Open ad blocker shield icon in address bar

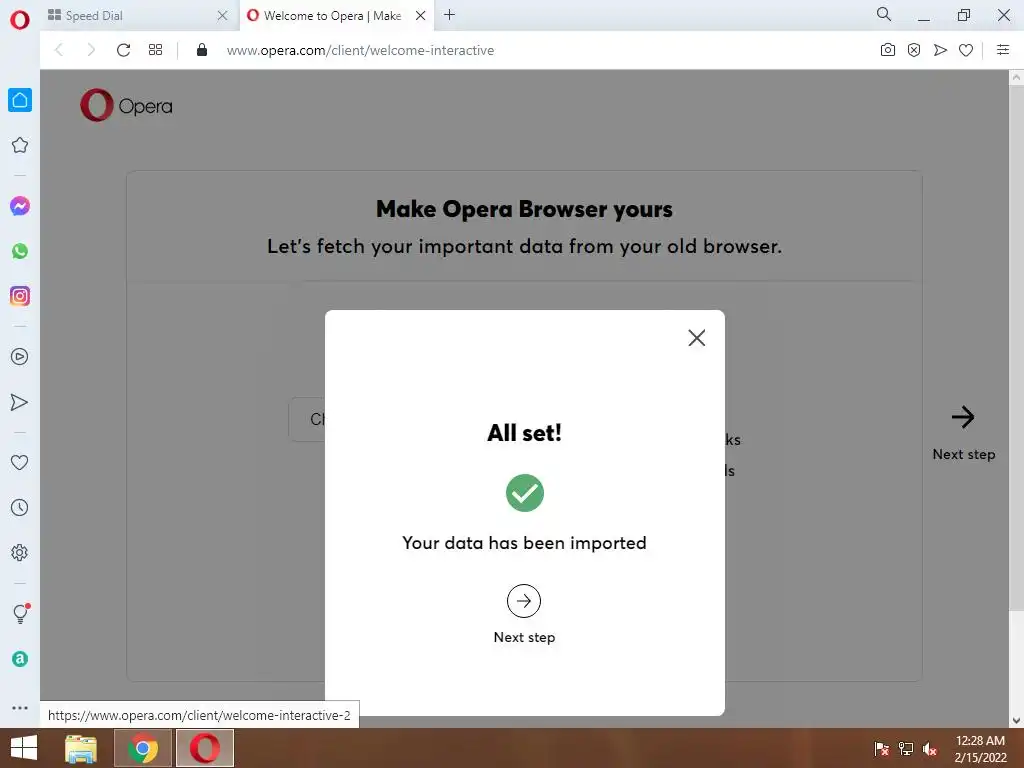914,50
